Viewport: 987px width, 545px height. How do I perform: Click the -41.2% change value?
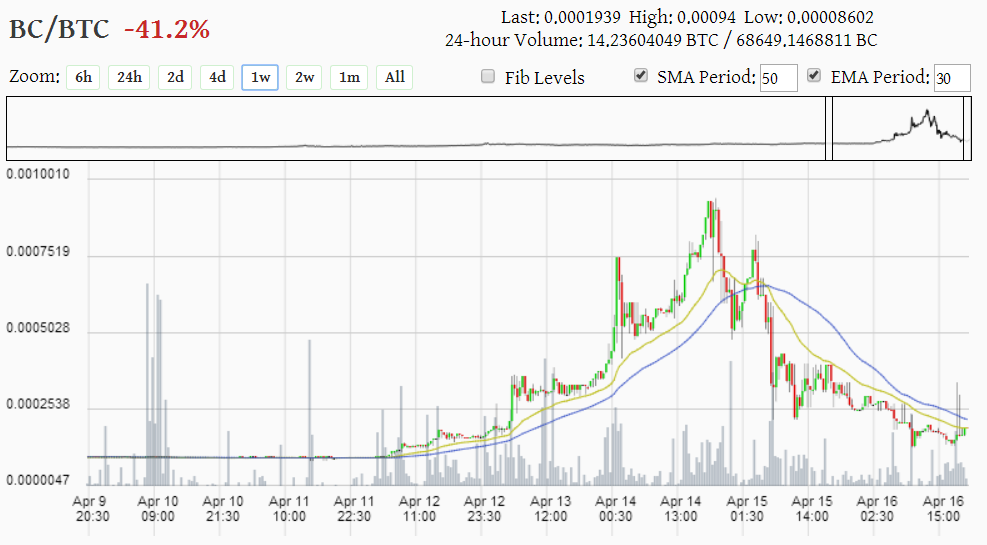tap(167, 29)
